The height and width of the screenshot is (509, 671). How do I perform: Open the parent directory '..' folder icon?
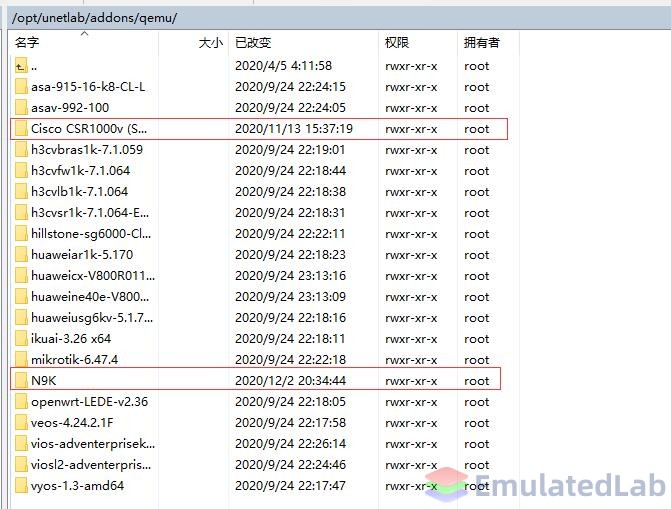pos(21,66)
